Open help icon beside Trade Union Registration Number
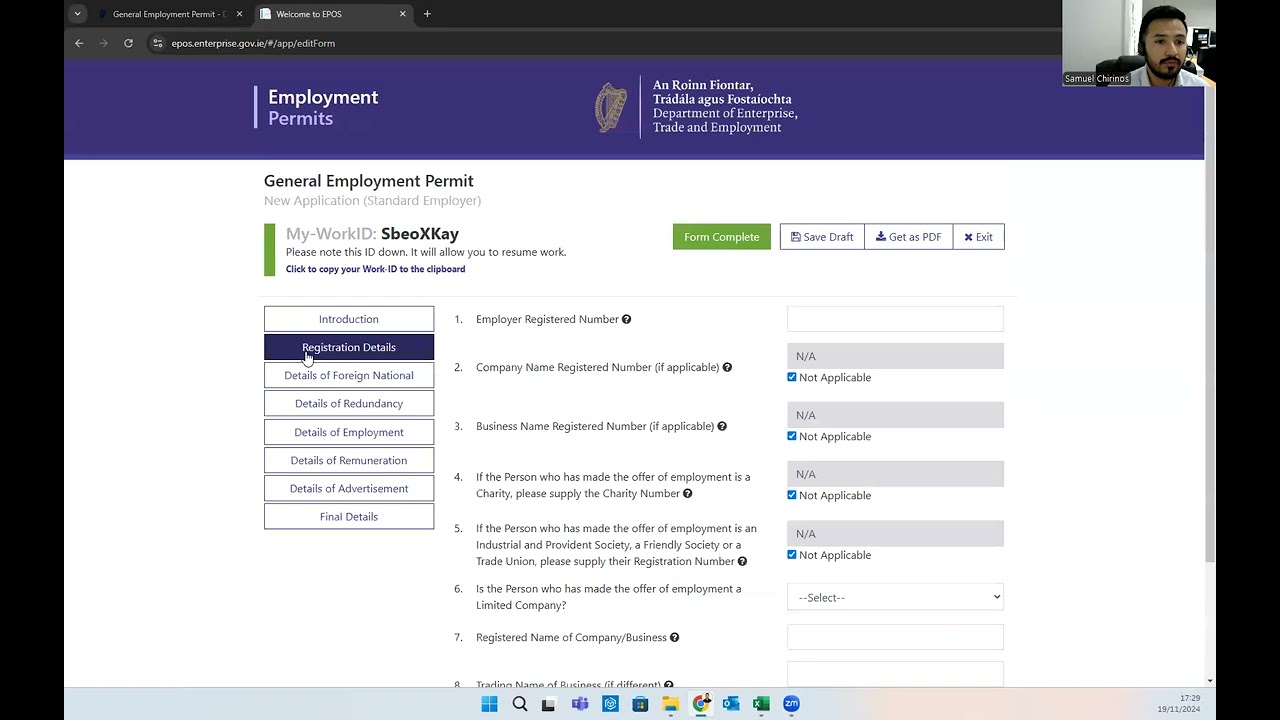The width and height of the screenshot is (1280, 720). (x=742, y=561)
